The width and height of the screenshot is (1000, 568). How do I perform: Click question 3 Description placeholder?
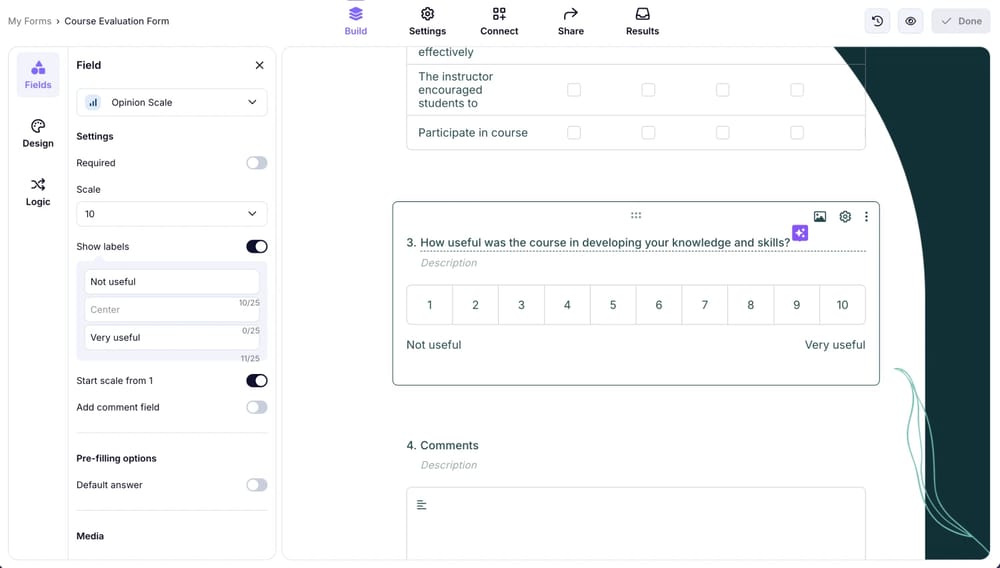click(448, 263)
